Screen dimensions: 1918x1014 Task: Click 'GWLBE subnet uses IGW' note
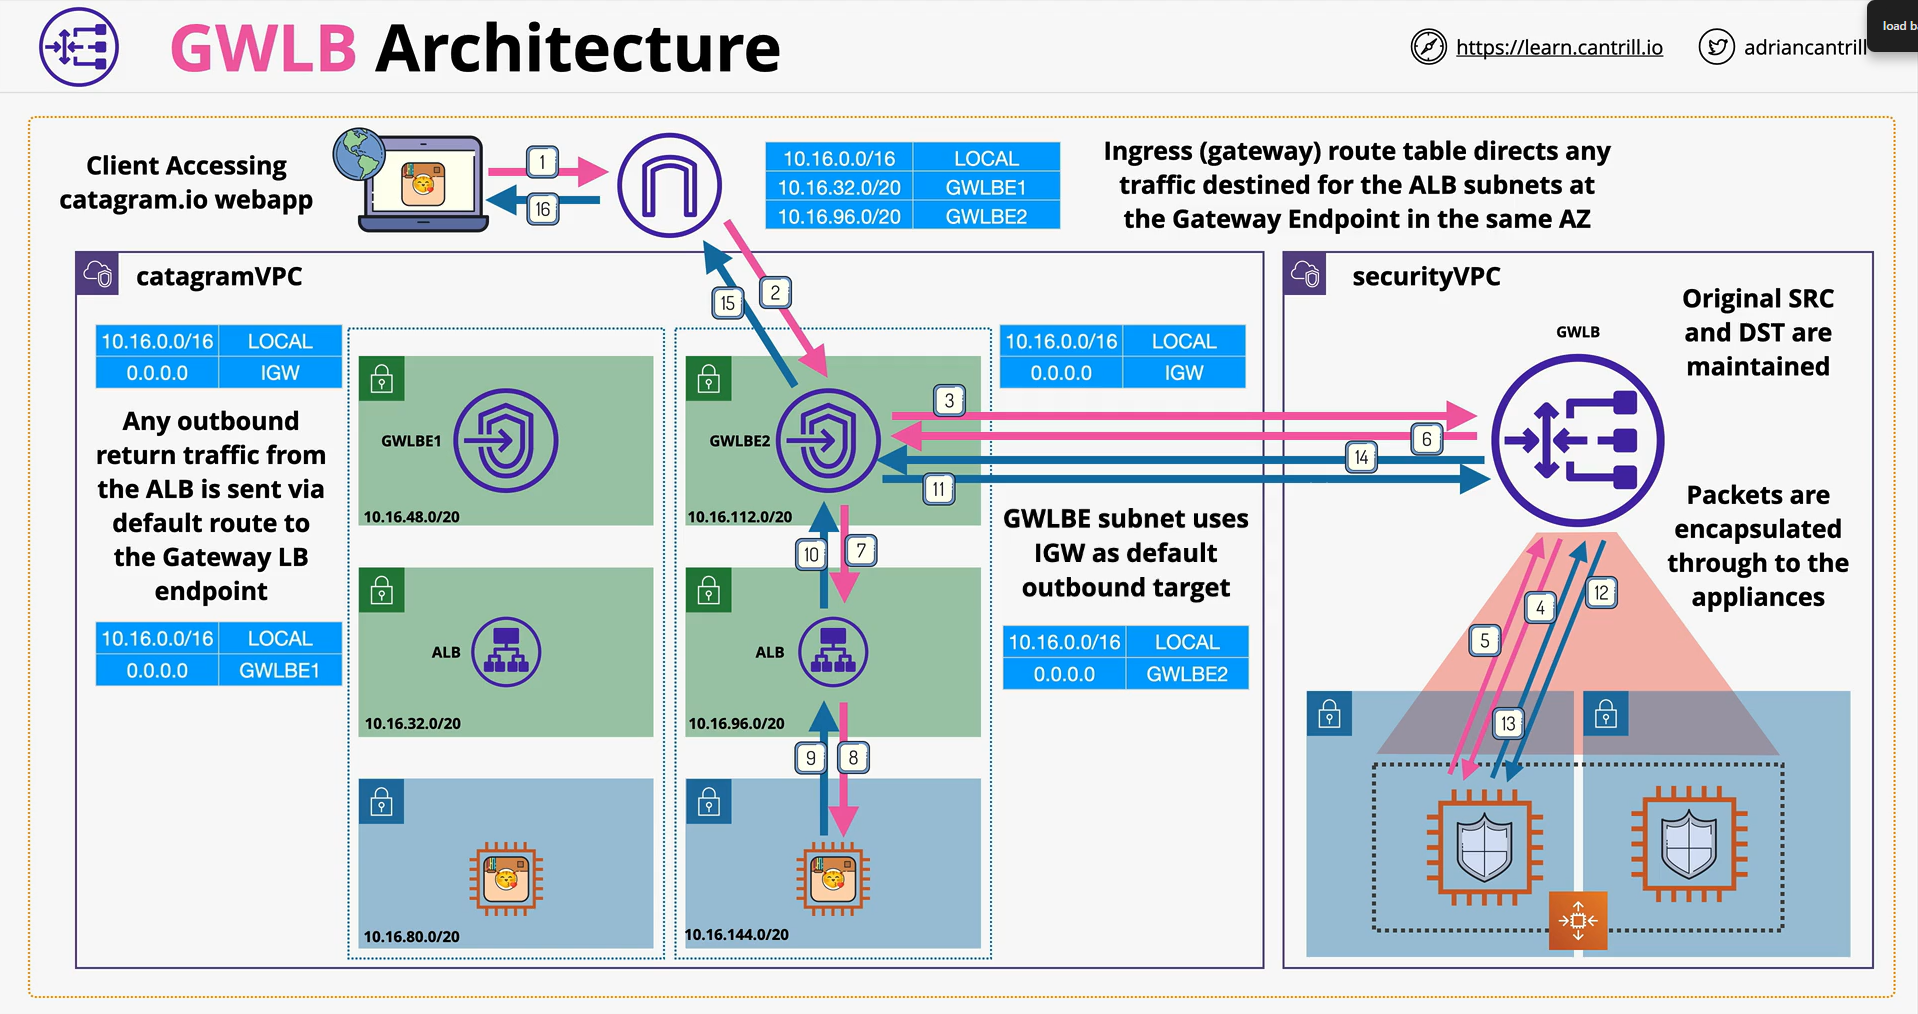point(1126,553)
